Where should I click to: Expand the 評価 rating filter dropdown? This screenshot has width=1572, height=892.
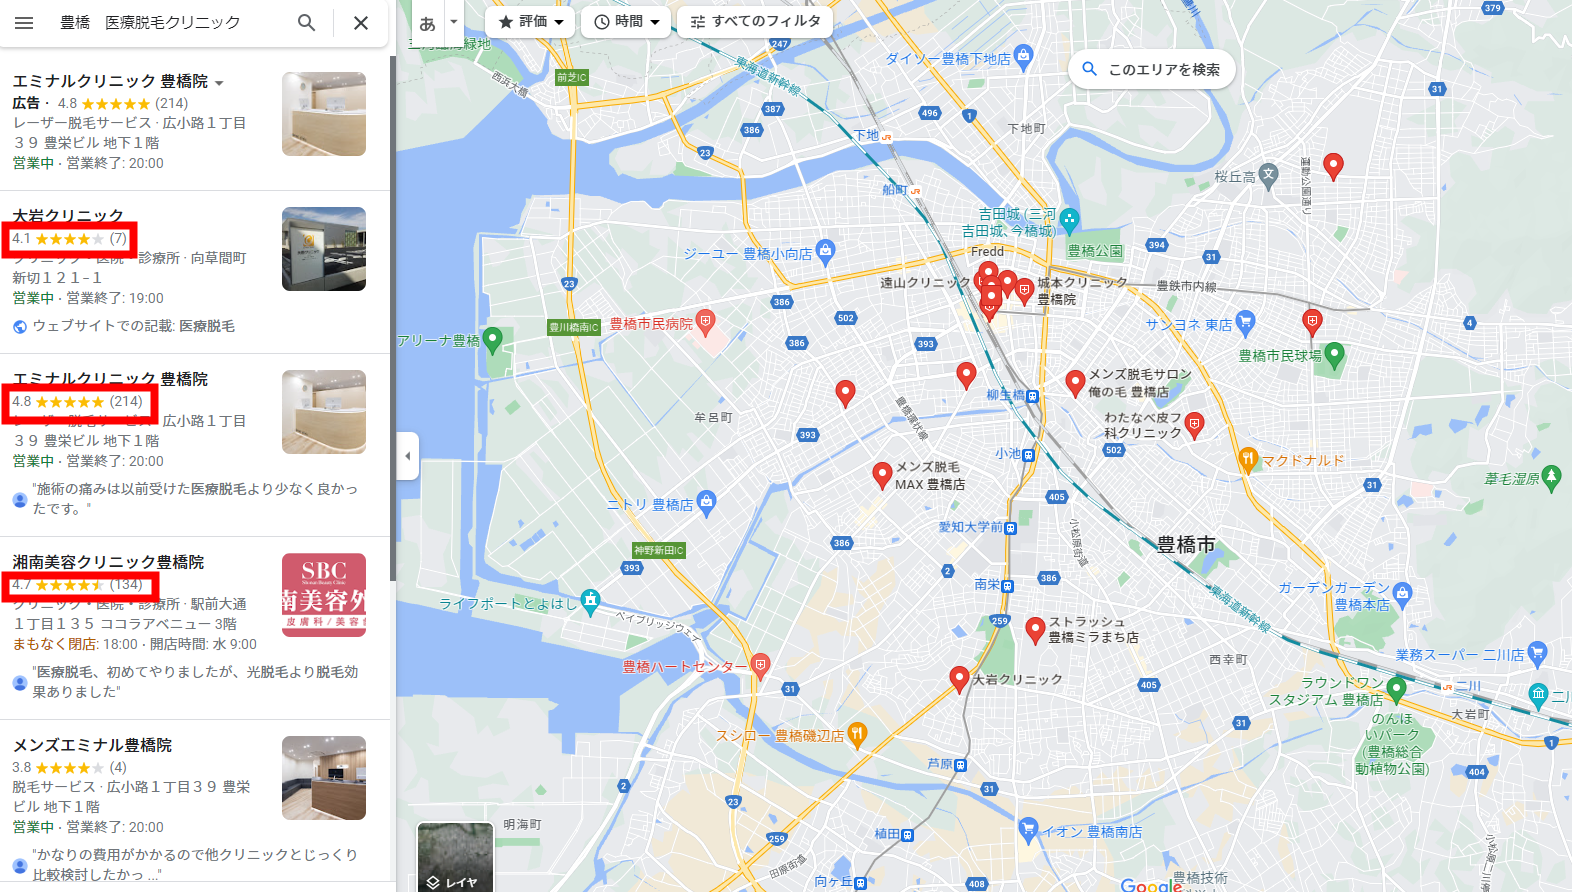pos(531,21)
